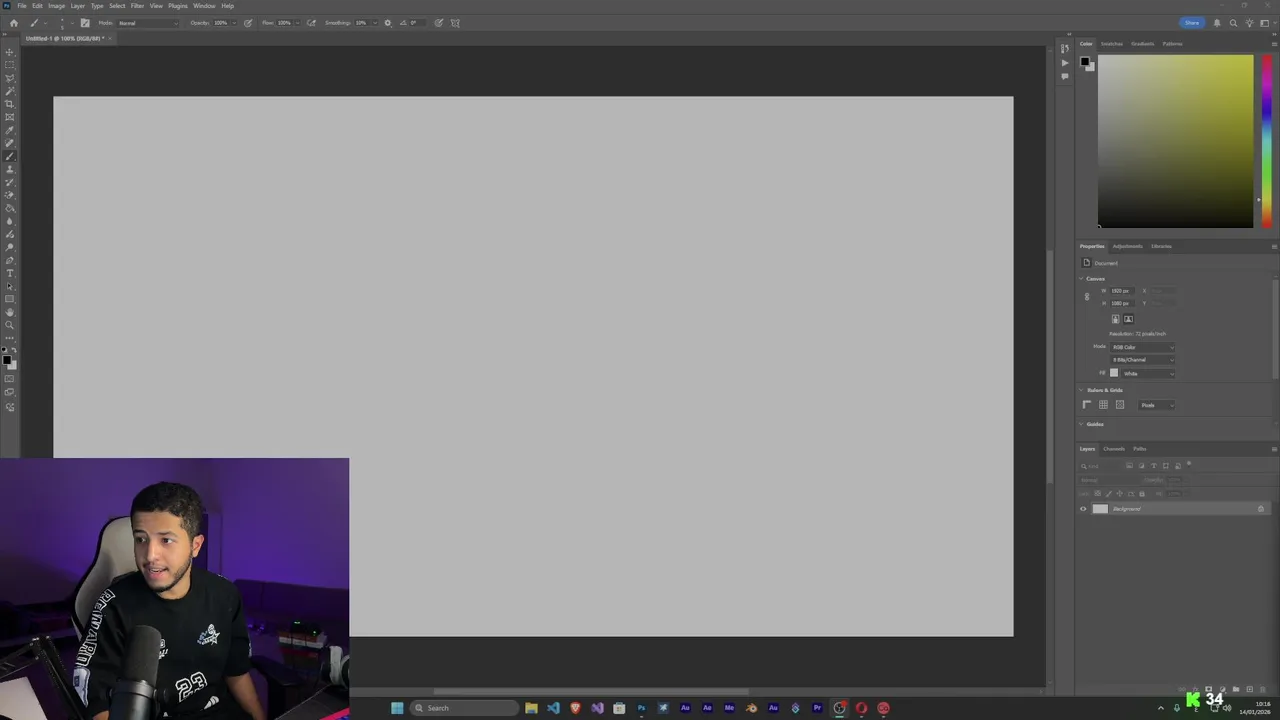Viewport: 1280px width, 720px height.
Task: Switch to the Adjustments tab
Action: tap(1127, 246)
